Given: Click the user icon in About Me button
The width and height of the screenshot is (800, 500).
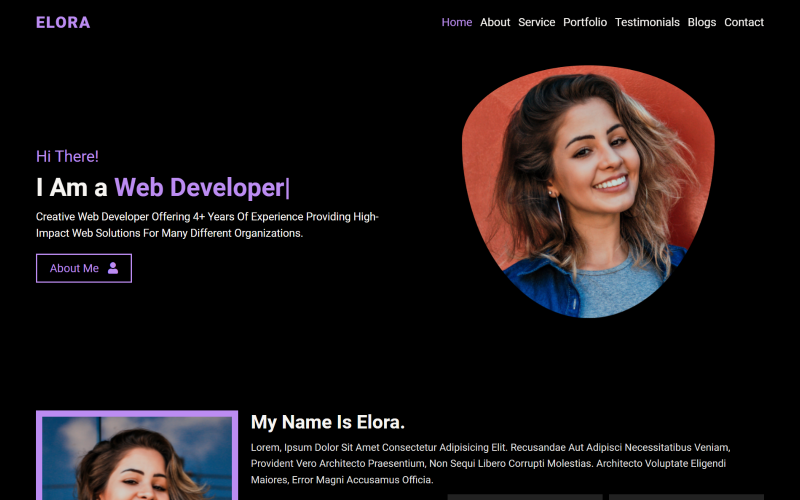Looking at the screenshot, I should [113, 268].
